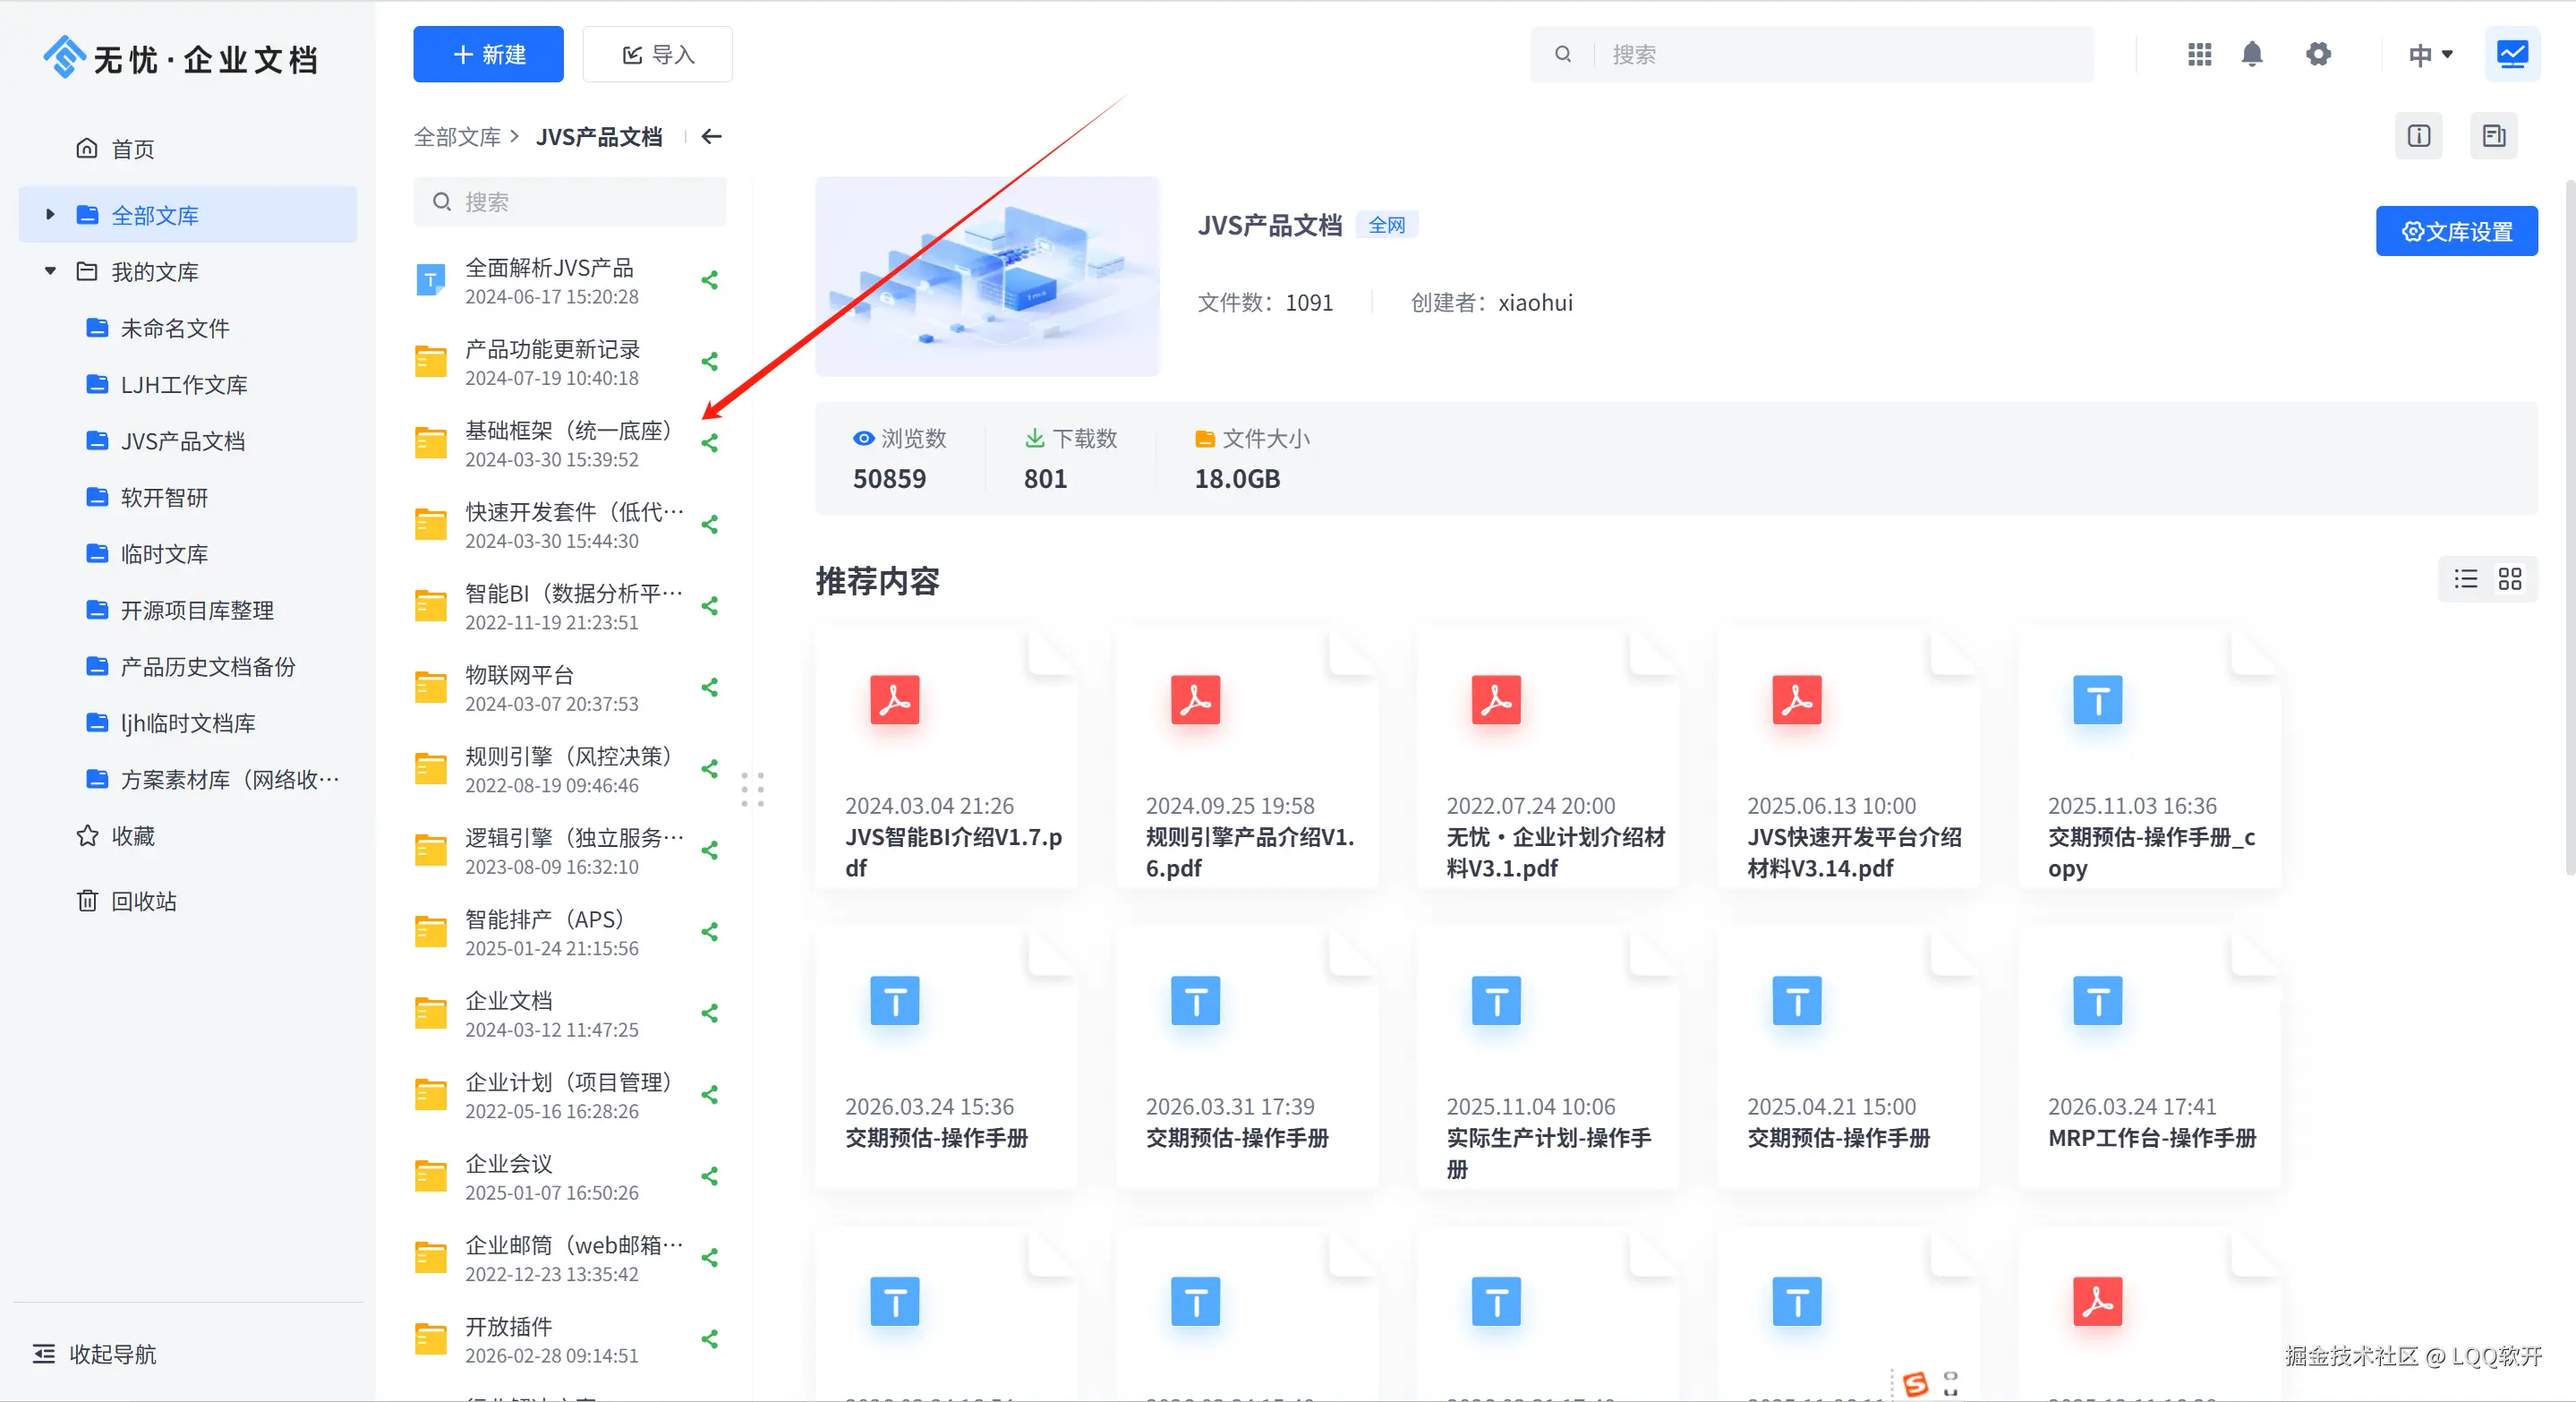Click the notification bell icon
The width and height of the screenshot is (2576, 1402).
[x=2251, y=54]
